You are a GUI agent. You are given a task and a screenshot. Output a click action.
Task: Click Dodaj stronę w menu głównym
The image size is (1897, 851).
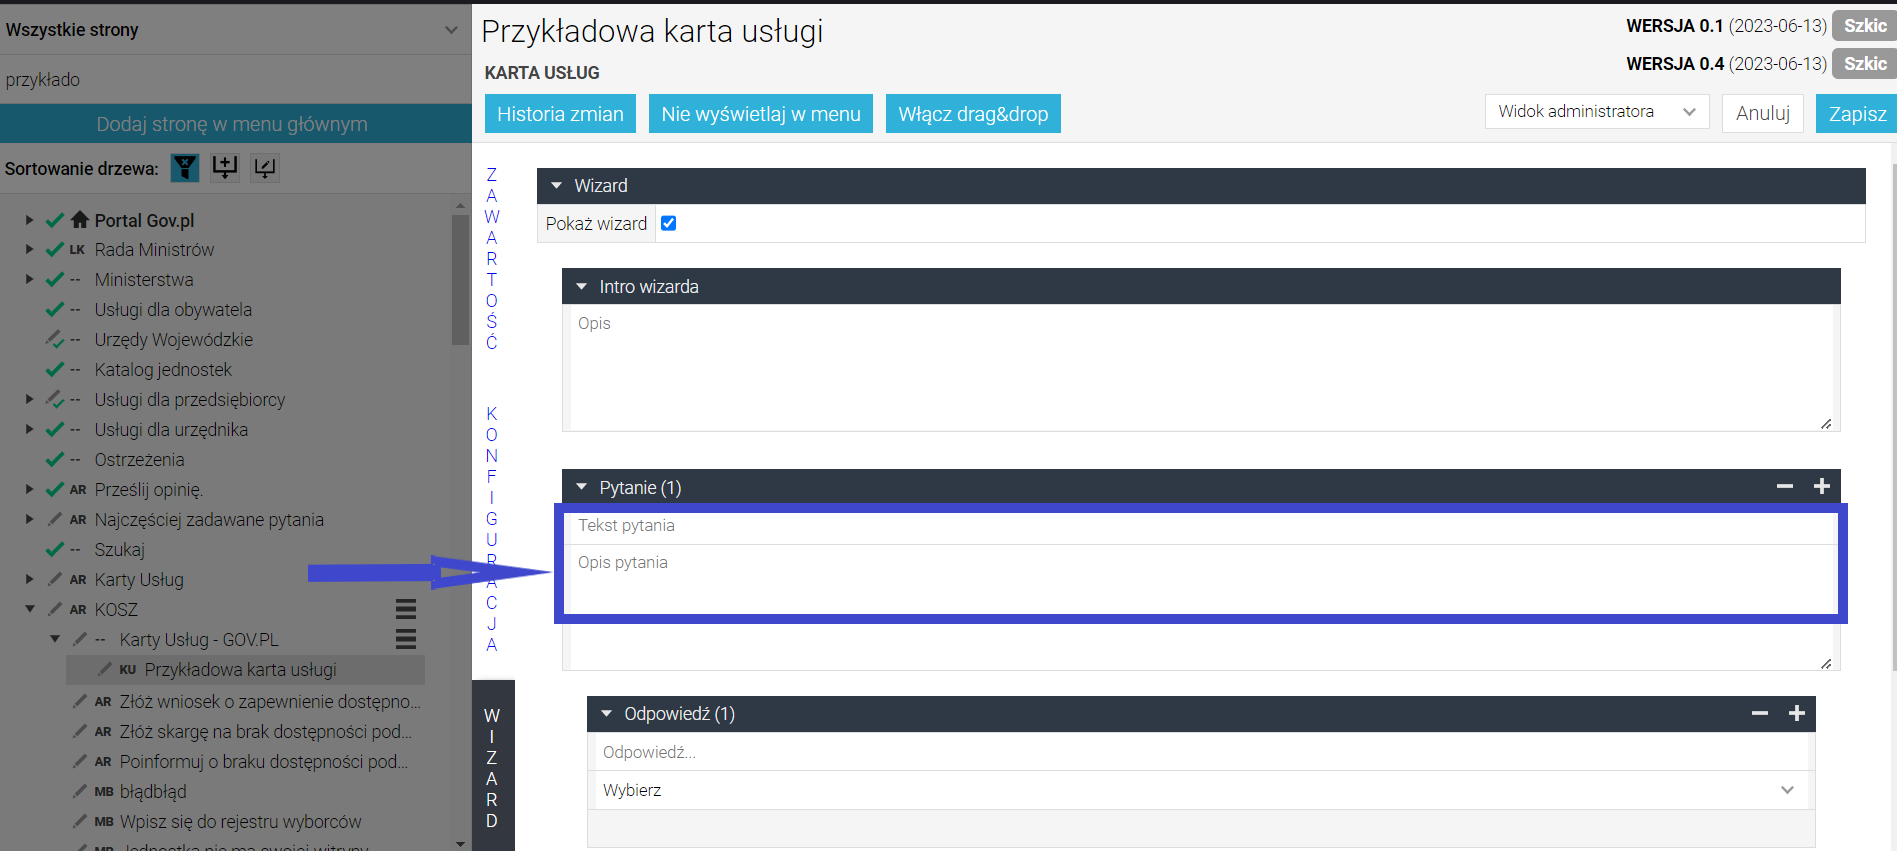[234, 124]
